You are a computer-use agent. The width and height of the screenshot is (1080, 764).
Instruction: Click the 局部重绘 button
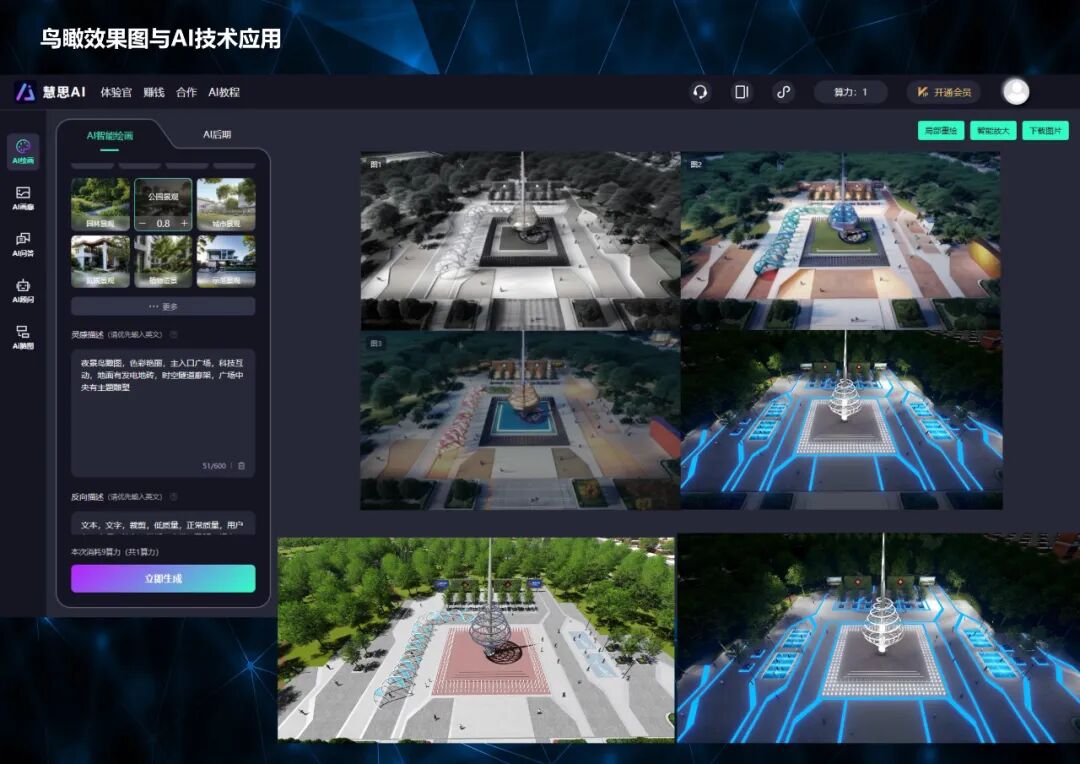click(940, 130)
